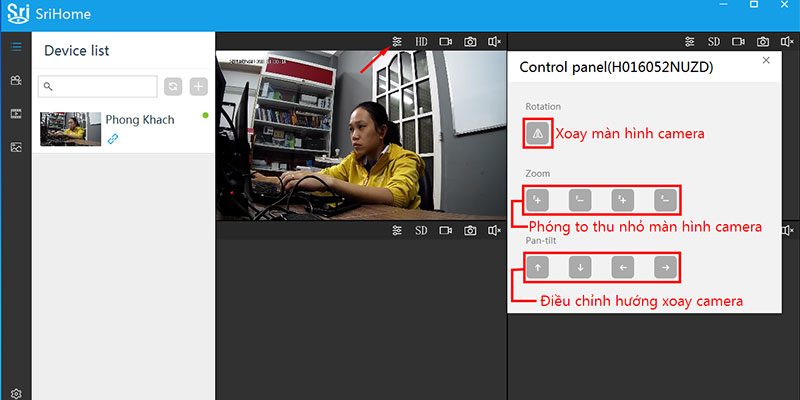Click snapshot camera in the lower-left pane

coord(470,231)
